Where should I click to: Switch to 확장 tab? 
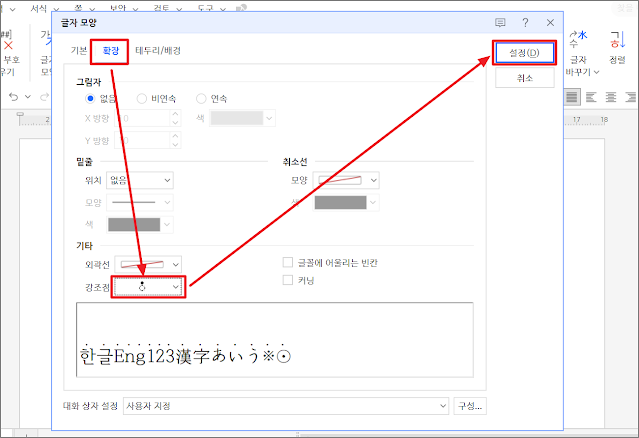[110, 51]
